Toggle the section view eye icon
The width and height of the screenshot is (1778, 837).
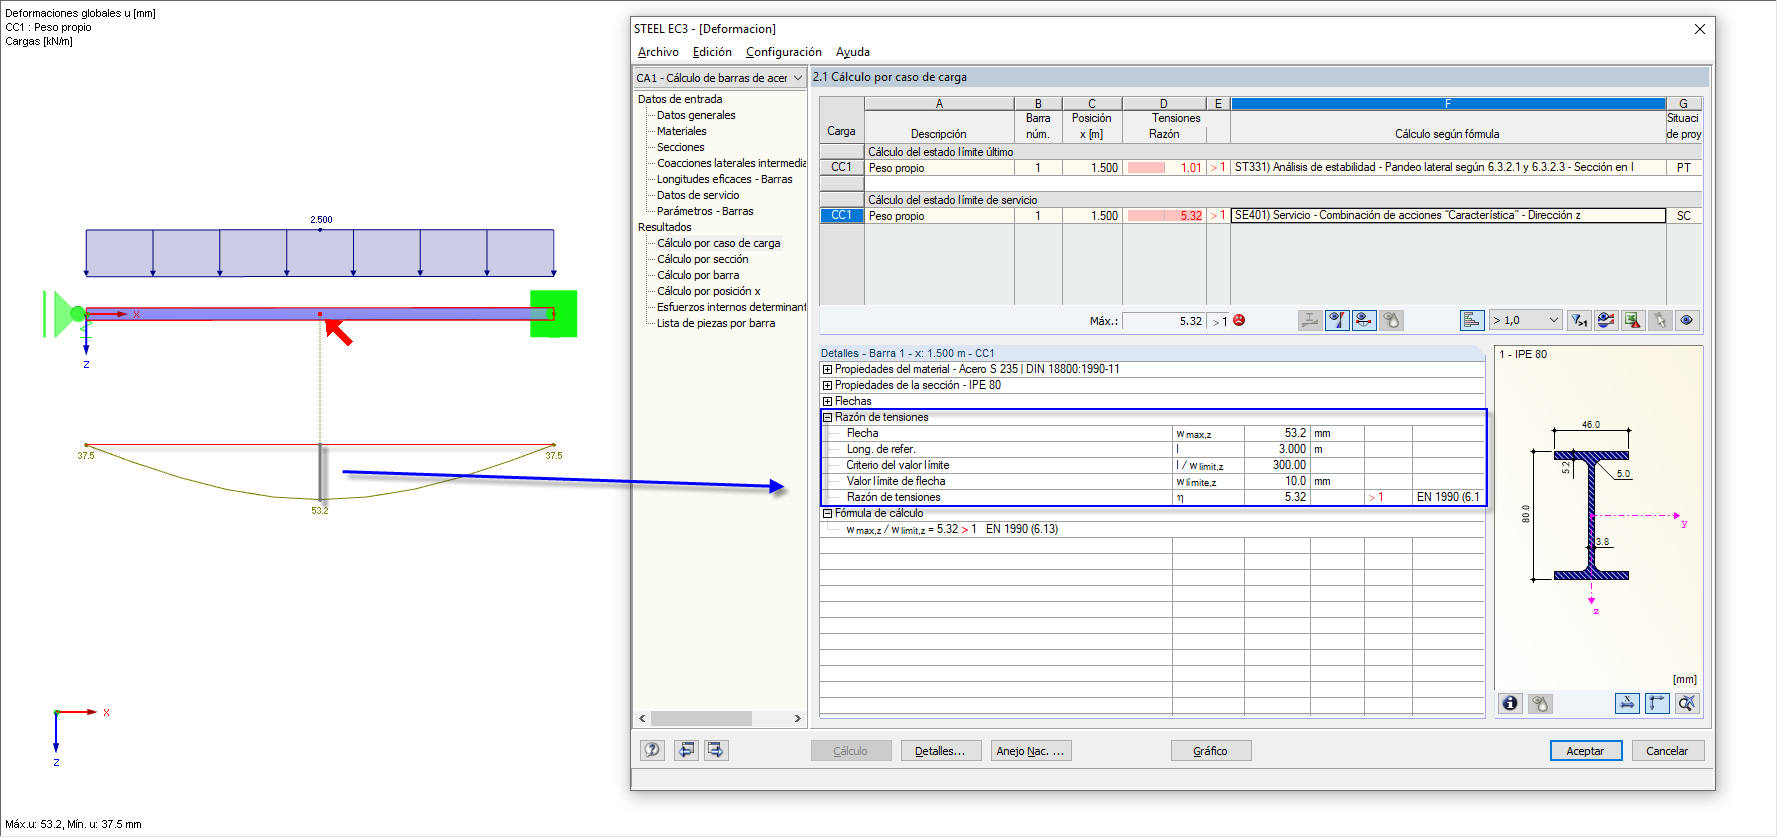pyautogui.click(x=1364, y=320)
